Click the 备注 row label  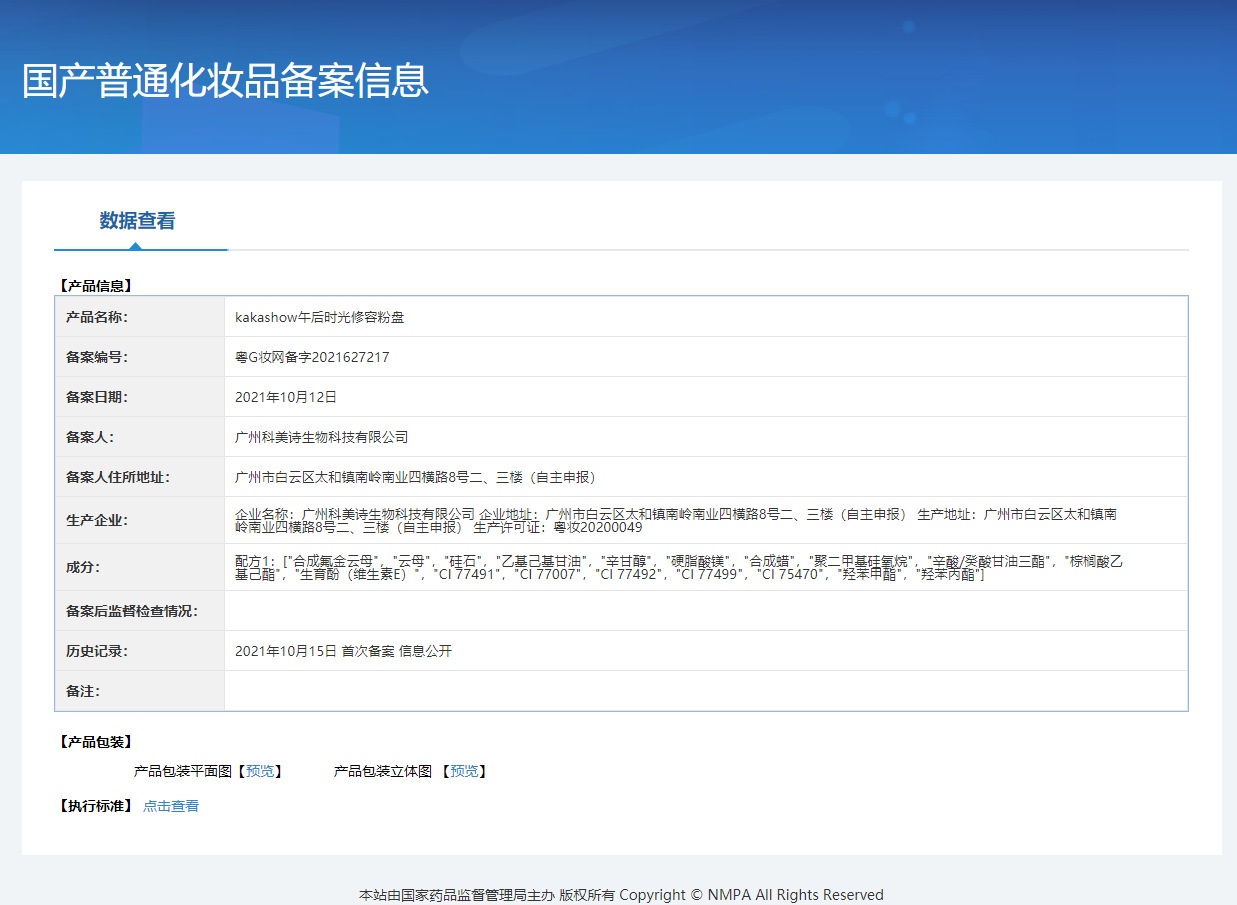point(83,691)
